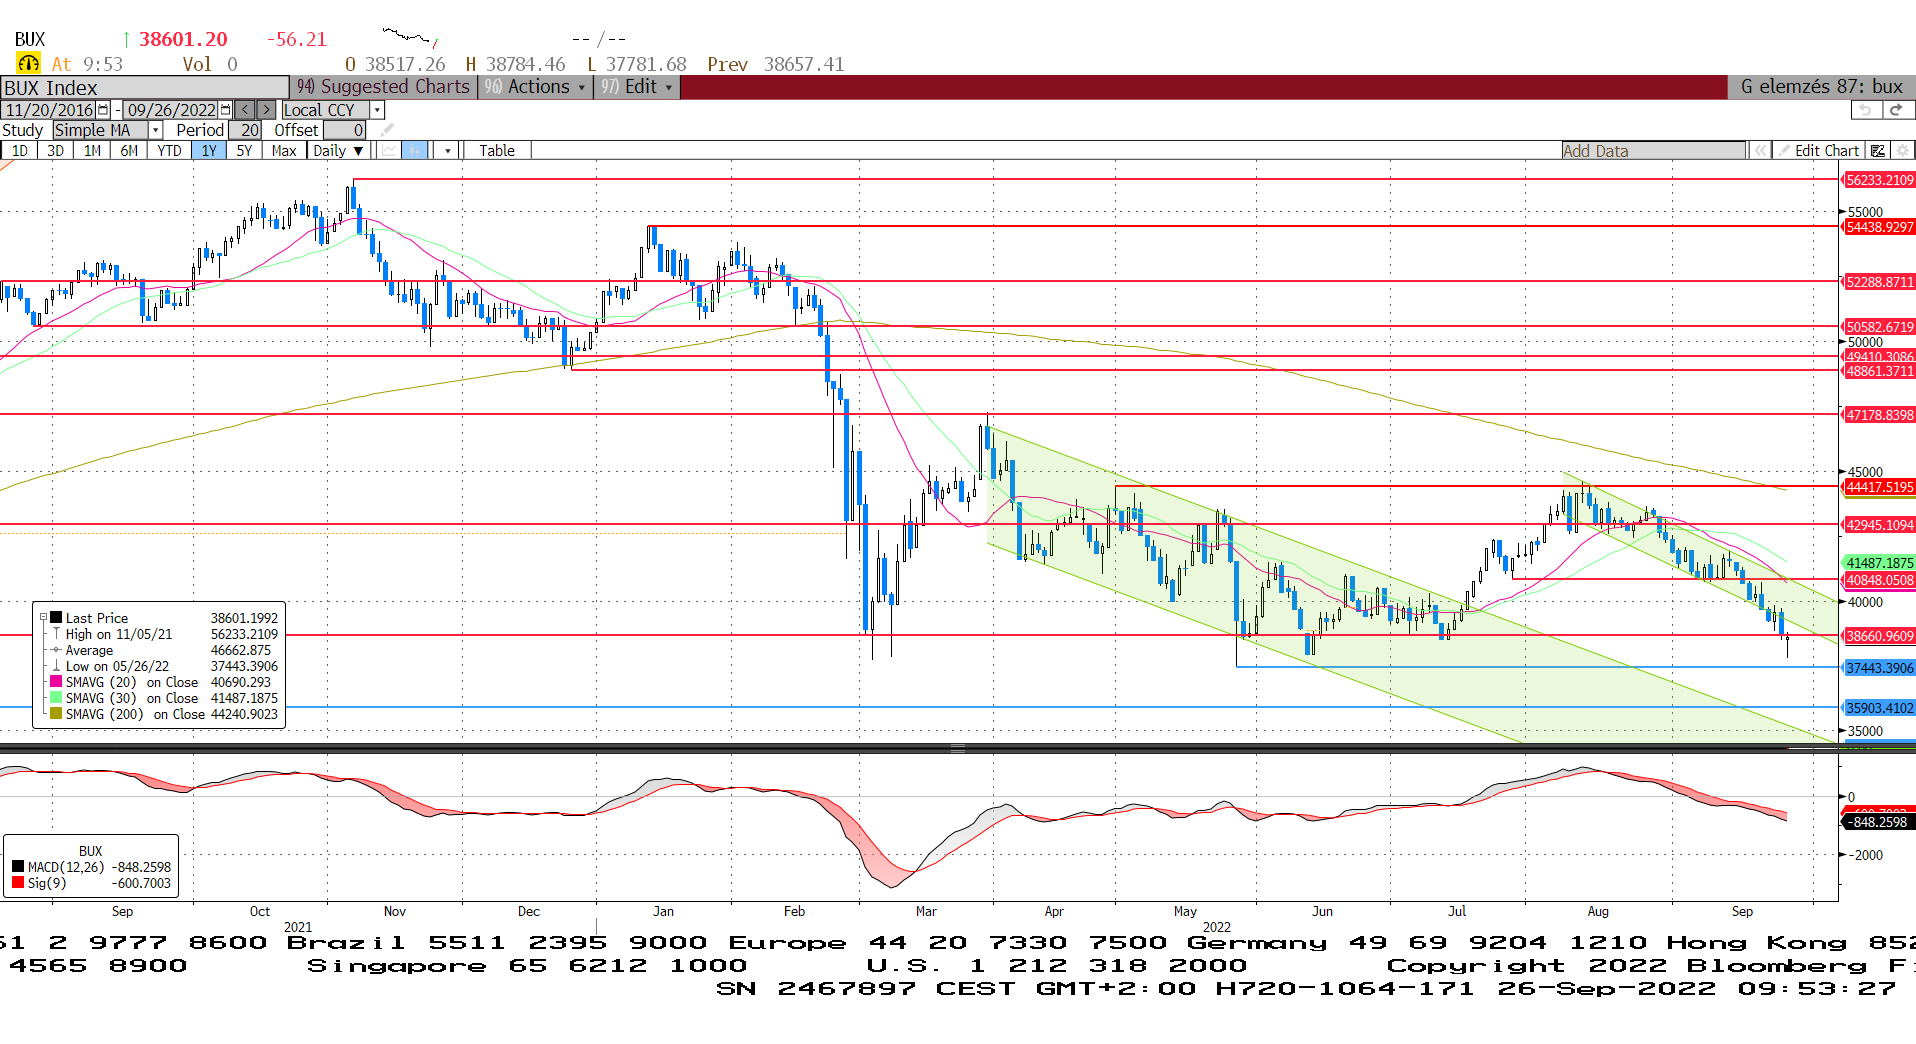Click the SMAVG (200) olive color swatch

point(56,714)
